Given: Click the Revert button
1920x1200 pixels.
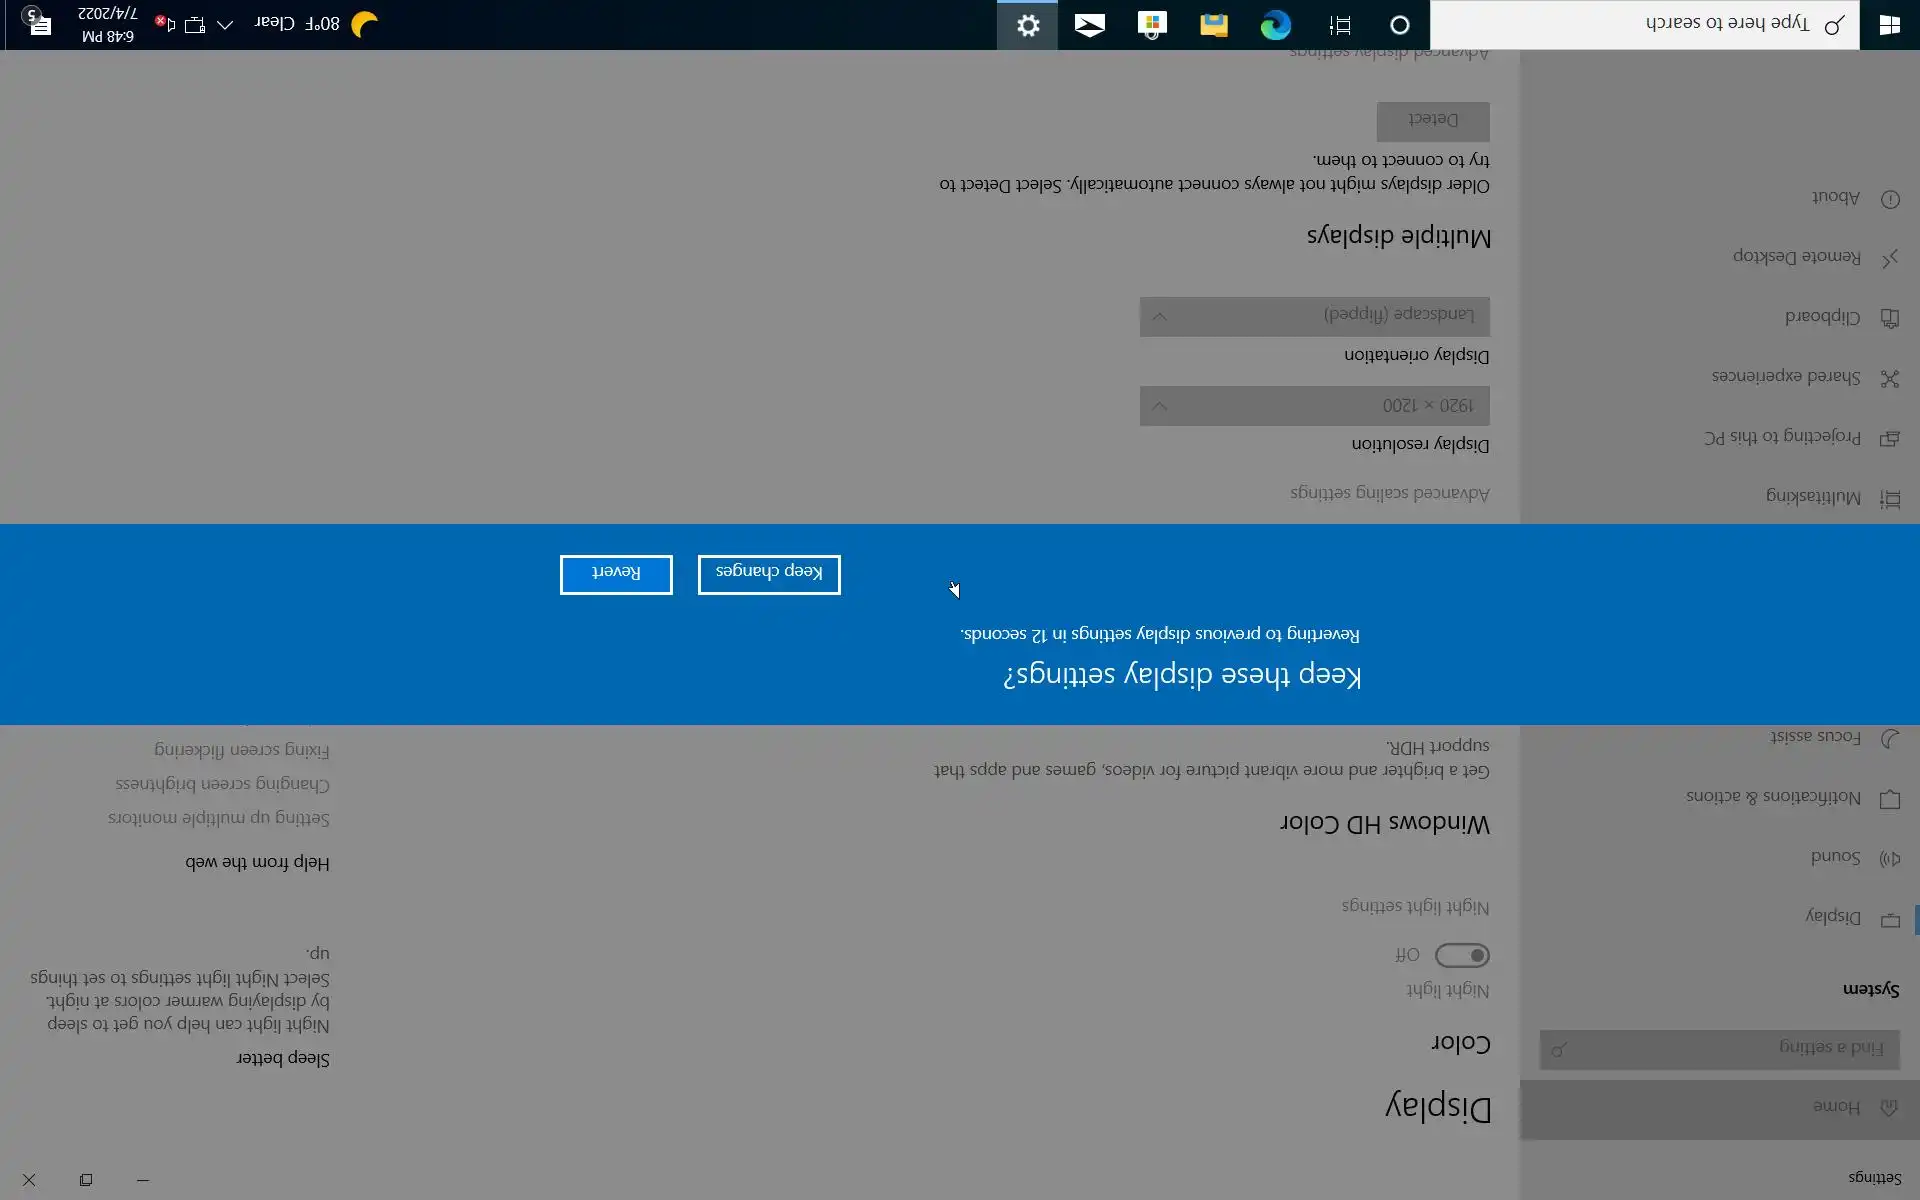Looking at the screenshot, I should (616, 574).
